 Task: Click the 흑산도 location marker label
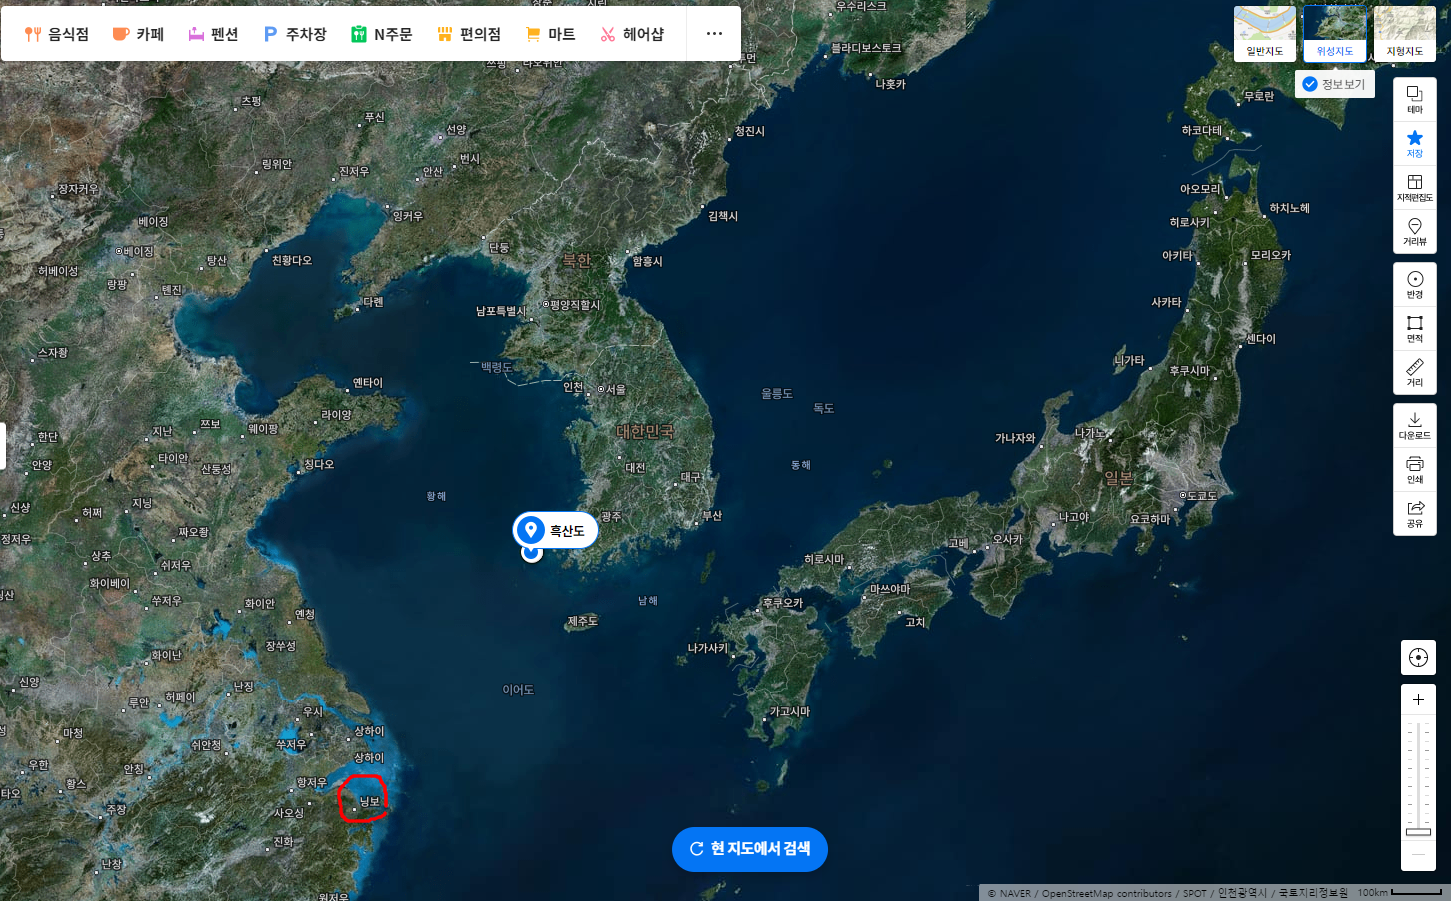pos(567,531)
